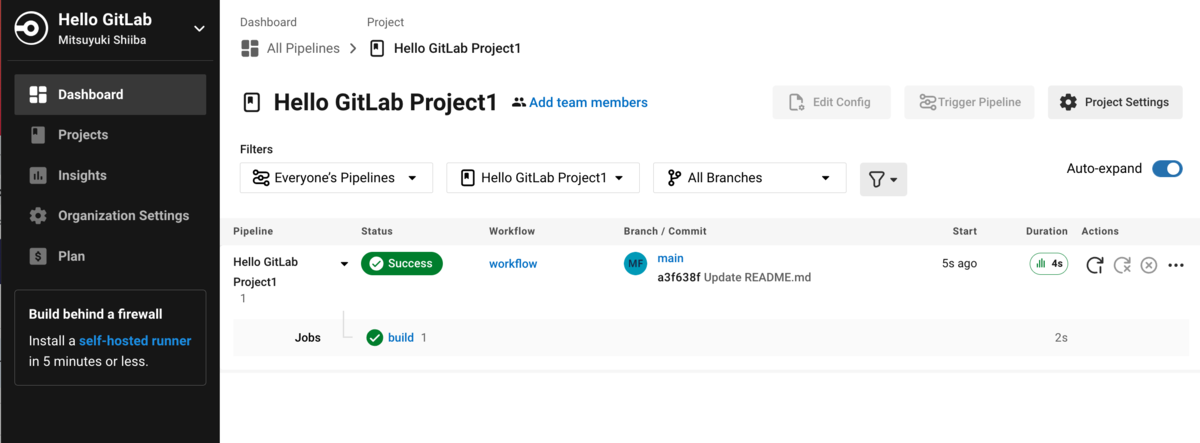Click the cancel workflow icon
Image resolution: width=1200 pixels, height=443 pixels.
(x=1149, y=265)
